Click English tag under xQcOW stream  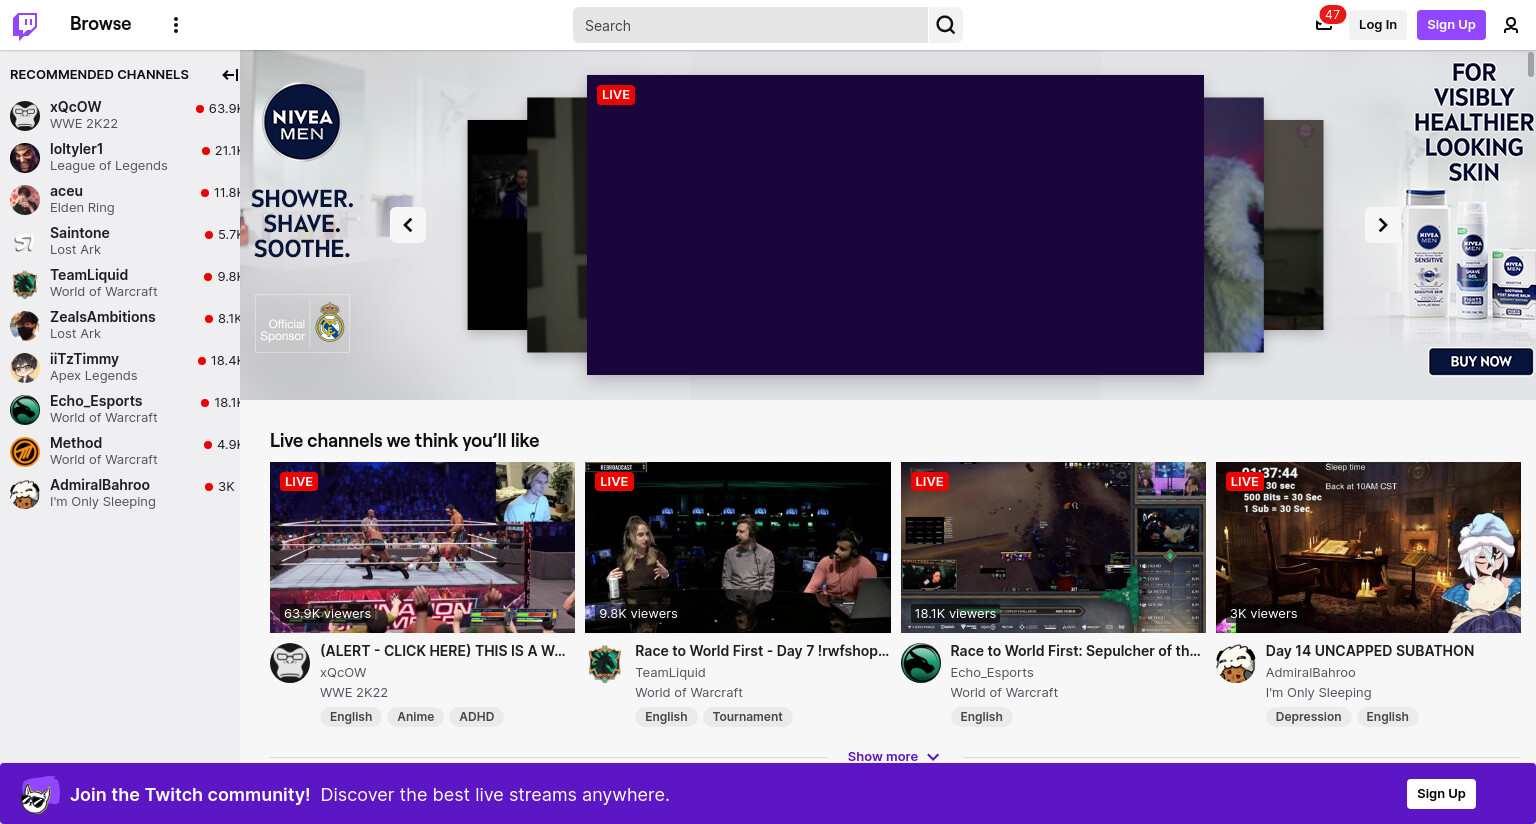point(351,717)
